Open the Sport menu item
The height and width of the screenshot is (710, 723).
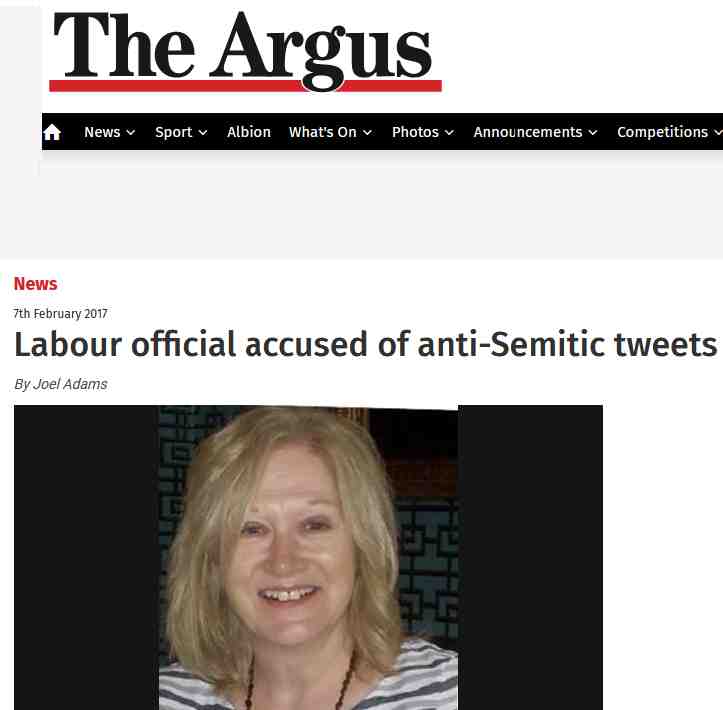(x=173, y=133)
